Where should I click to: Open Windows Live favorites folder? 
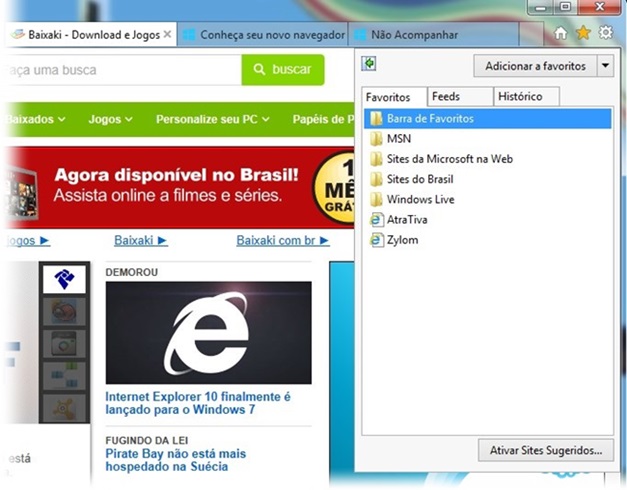pos(488,199)
